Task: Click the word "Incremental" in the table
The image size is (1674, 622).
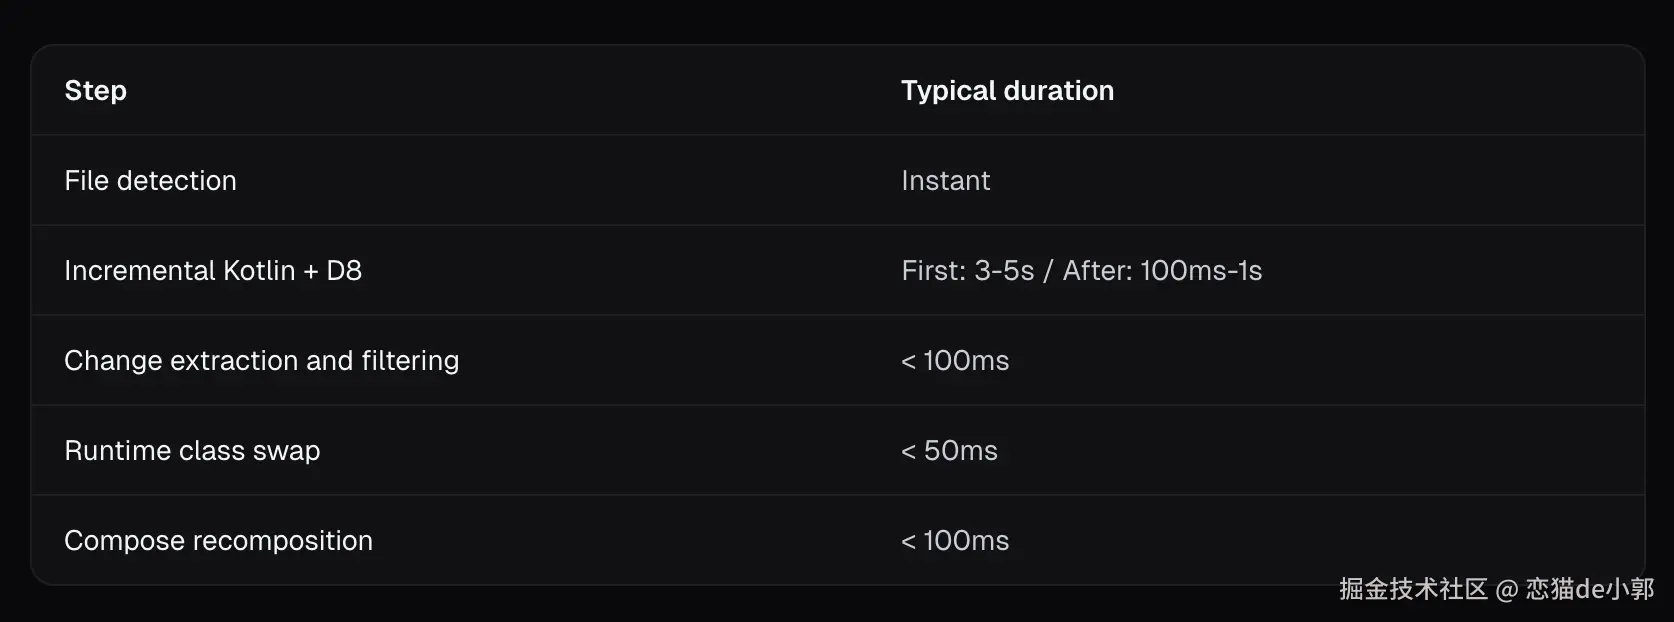Action: coord(139,271)
